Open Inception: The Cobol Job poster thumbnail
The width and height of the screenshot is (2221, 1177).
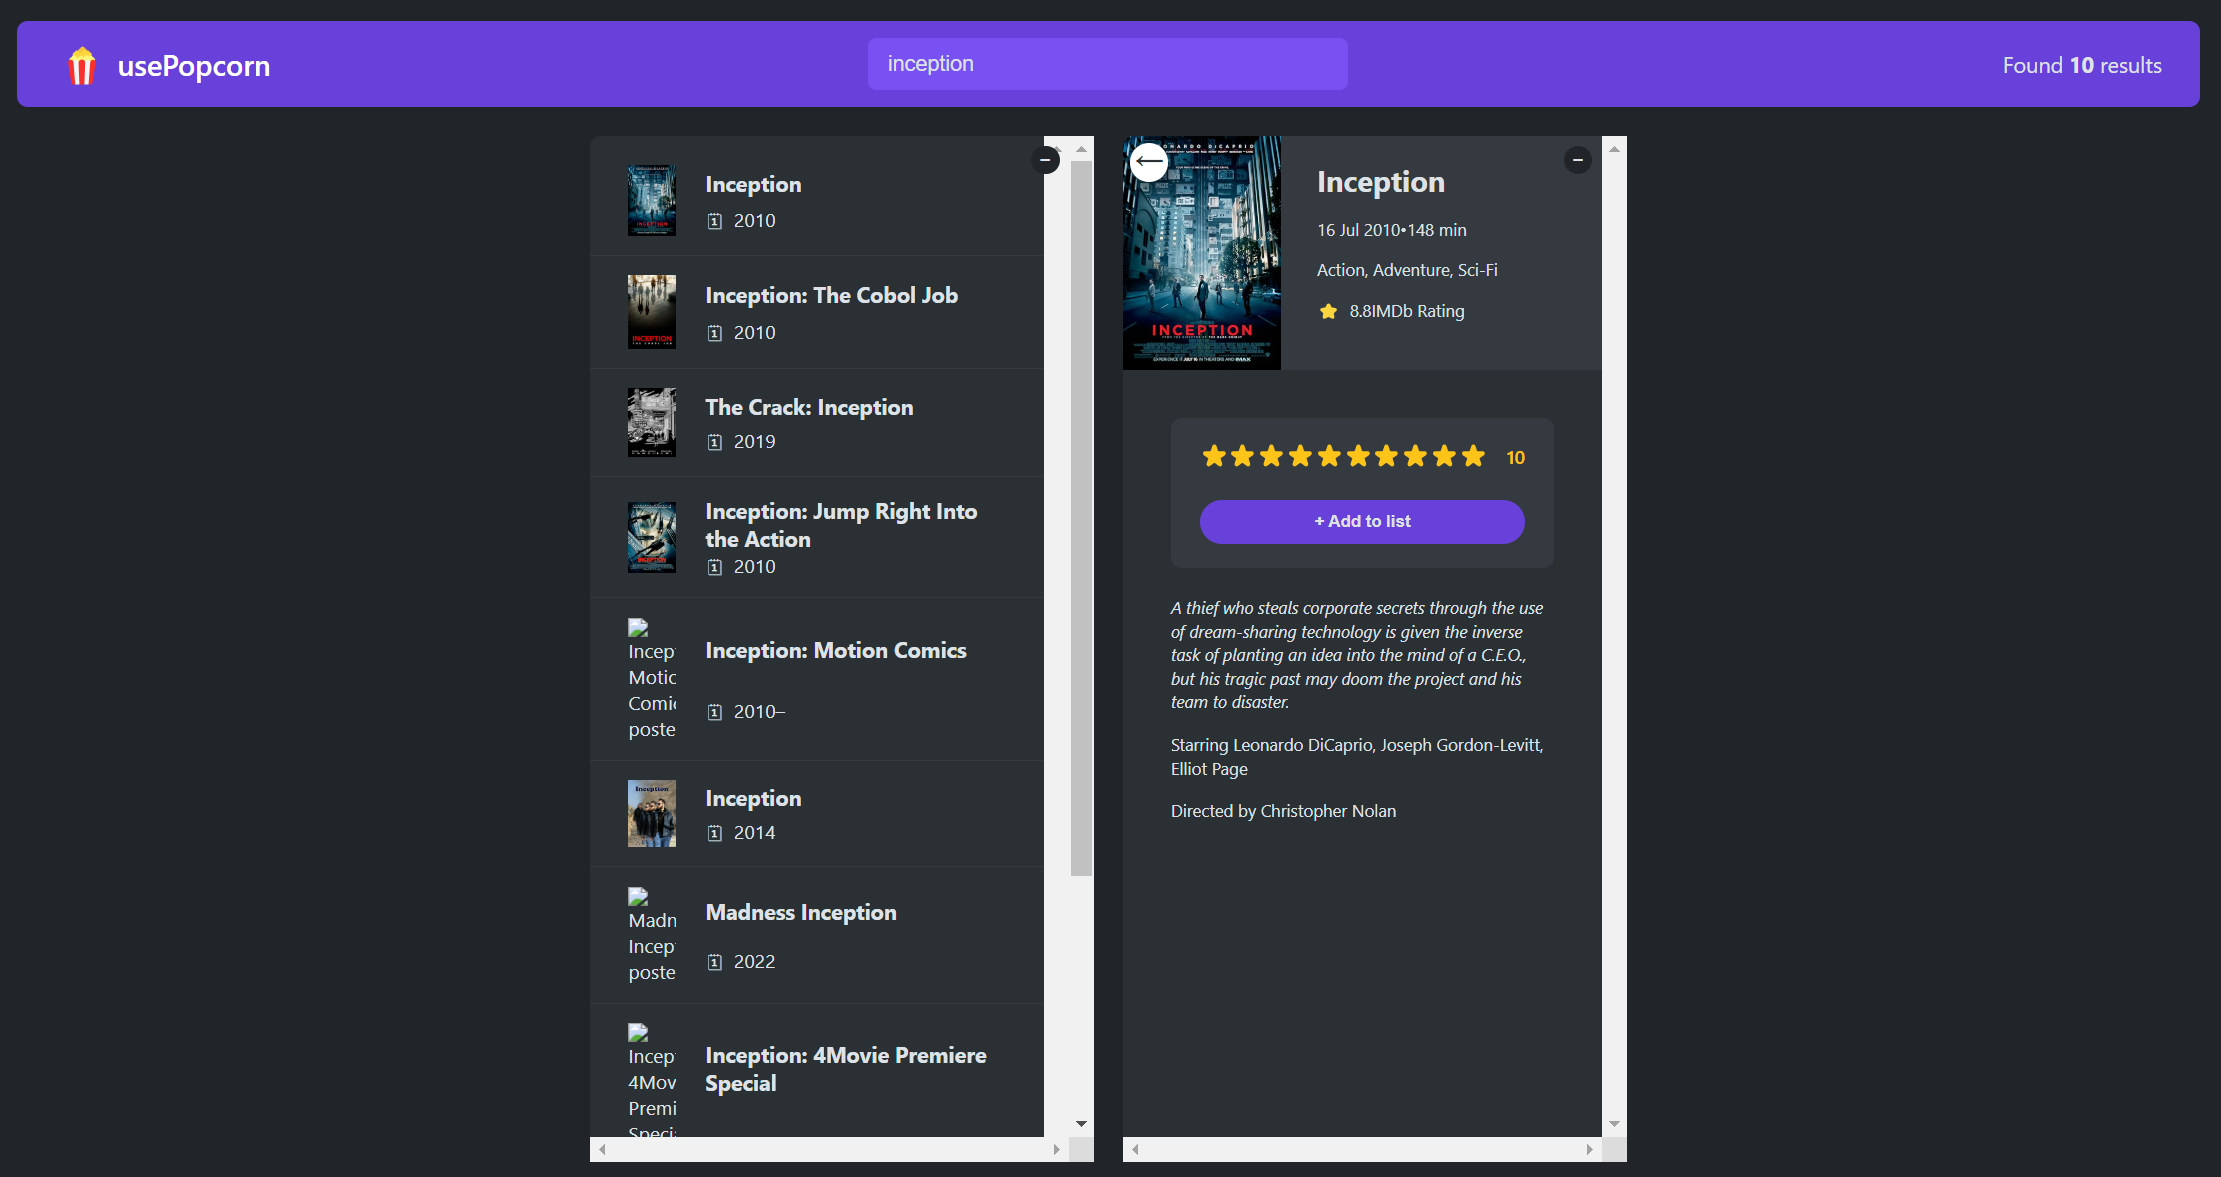pyautogui.click(x=652, y=312)
